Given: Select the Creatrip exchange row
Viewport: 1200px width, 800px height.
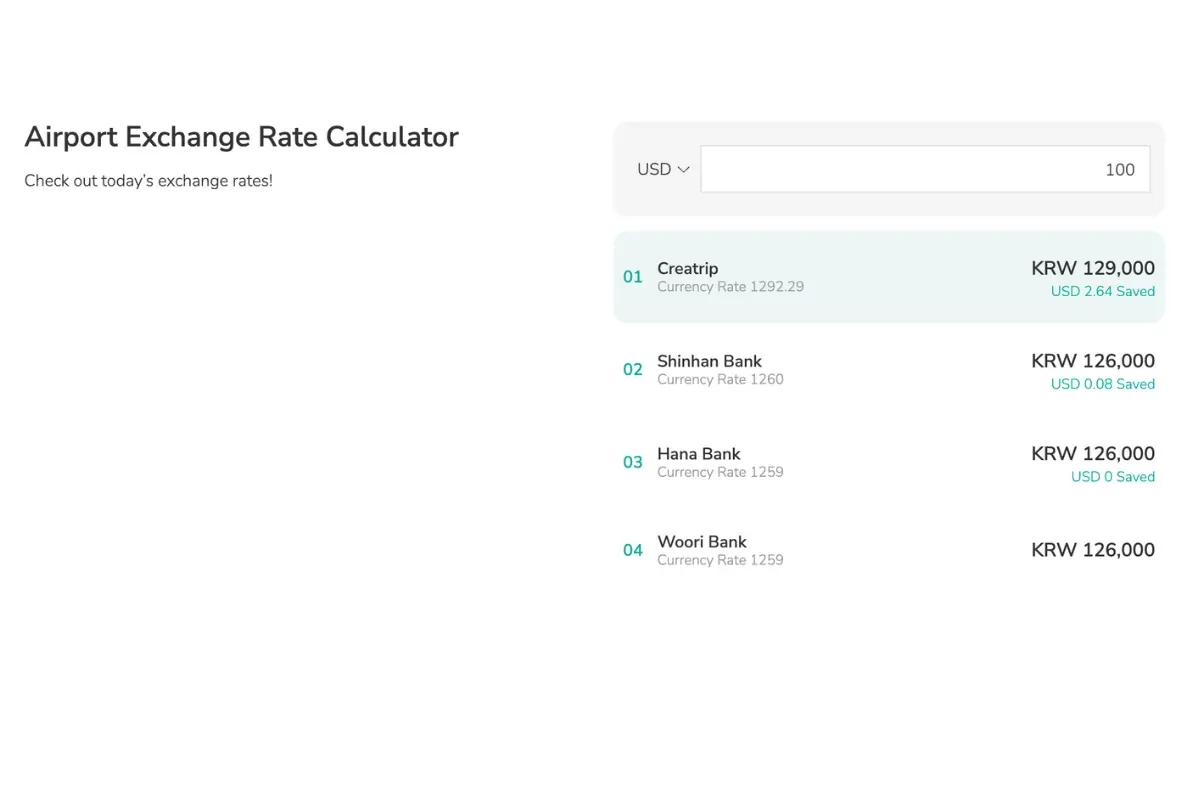Looking at the screenshot, I should [889, 277].
